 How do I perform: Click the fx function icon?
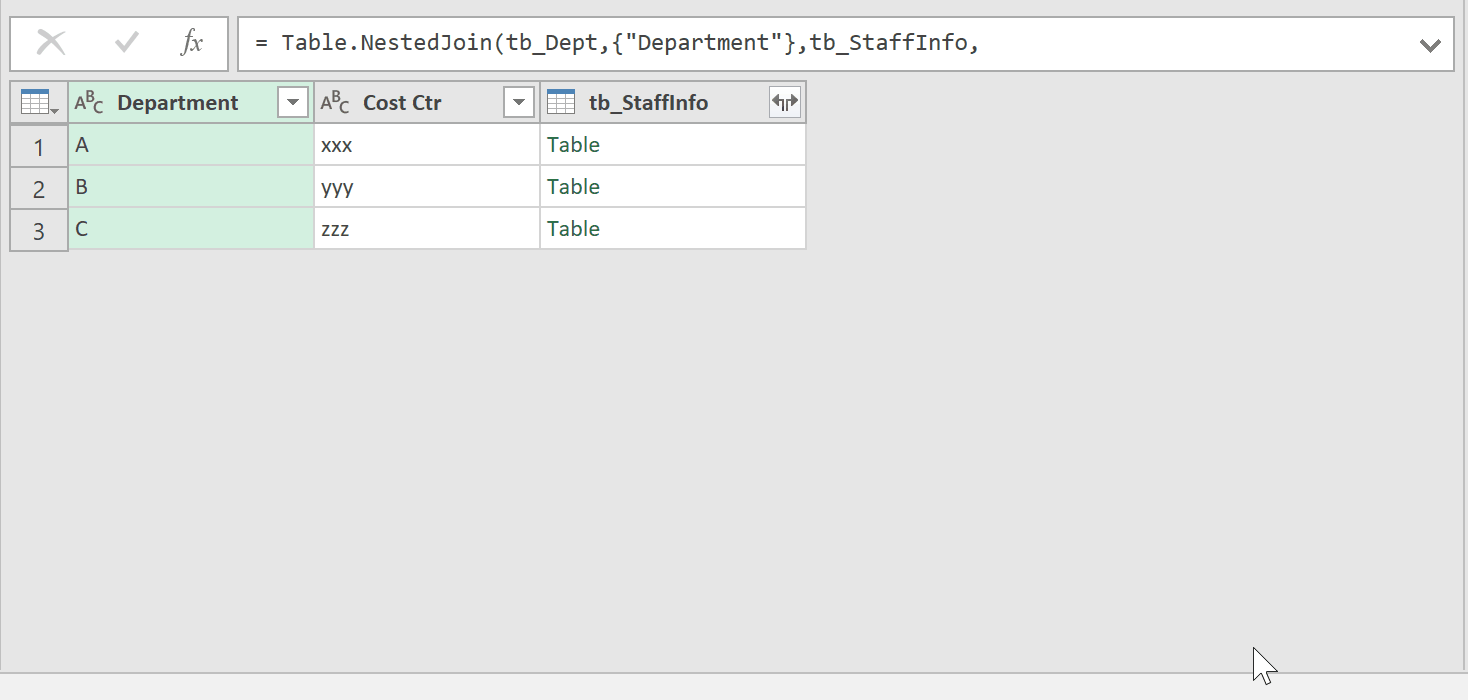click(x=191, y=43)
